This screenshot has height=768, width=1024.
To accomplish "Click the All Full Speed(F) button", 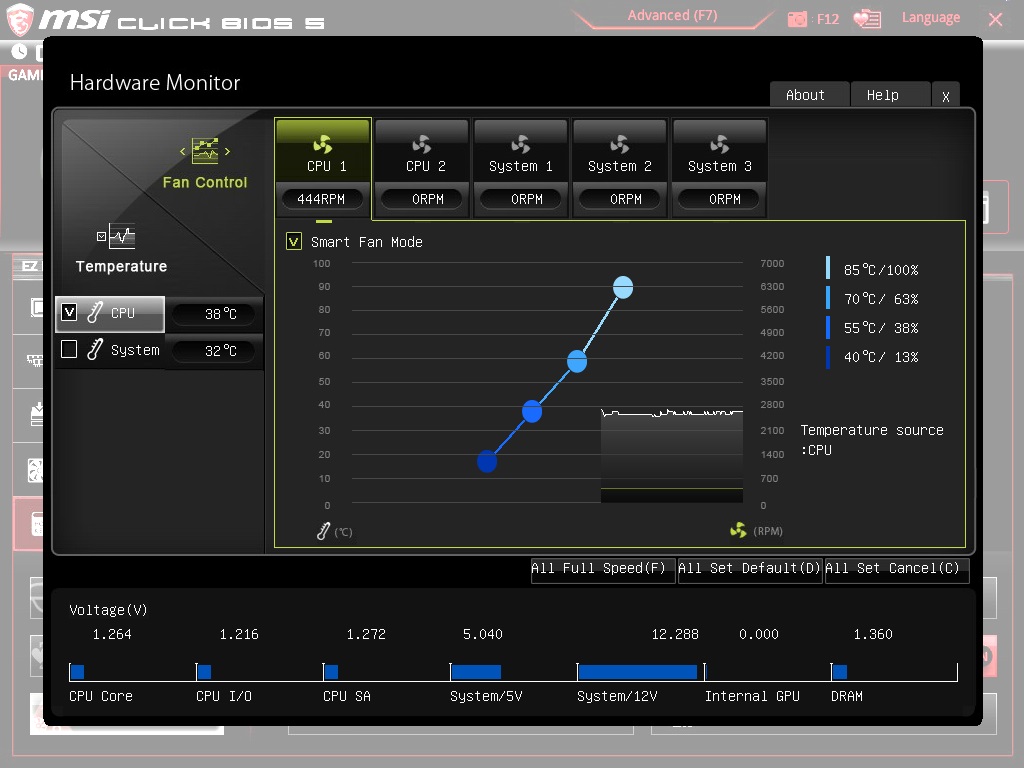I will pyautogui.click(x=603, y=569).
